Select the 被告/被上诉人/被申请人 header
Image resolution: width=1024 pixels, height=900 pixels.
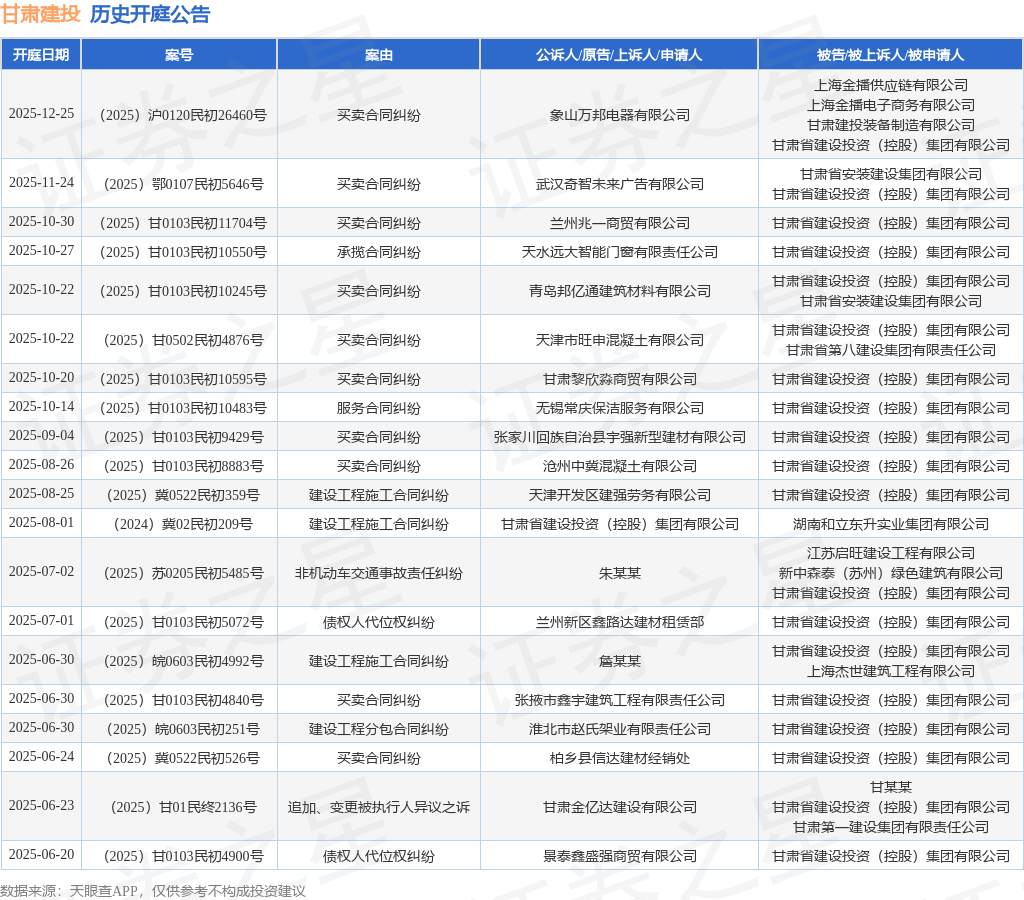coord(891,55)
